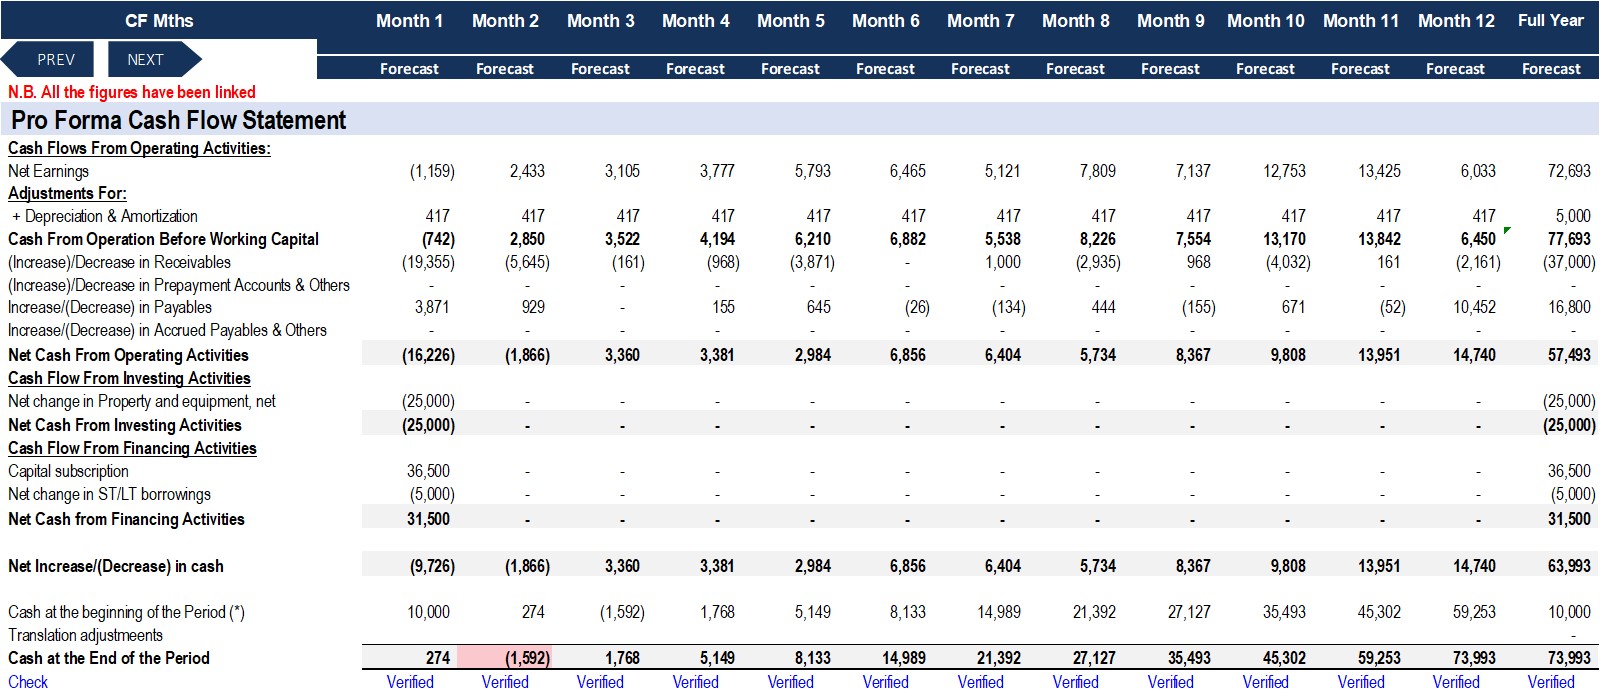Select Cash From Operation Before Working Capital label

click(163, 239)
